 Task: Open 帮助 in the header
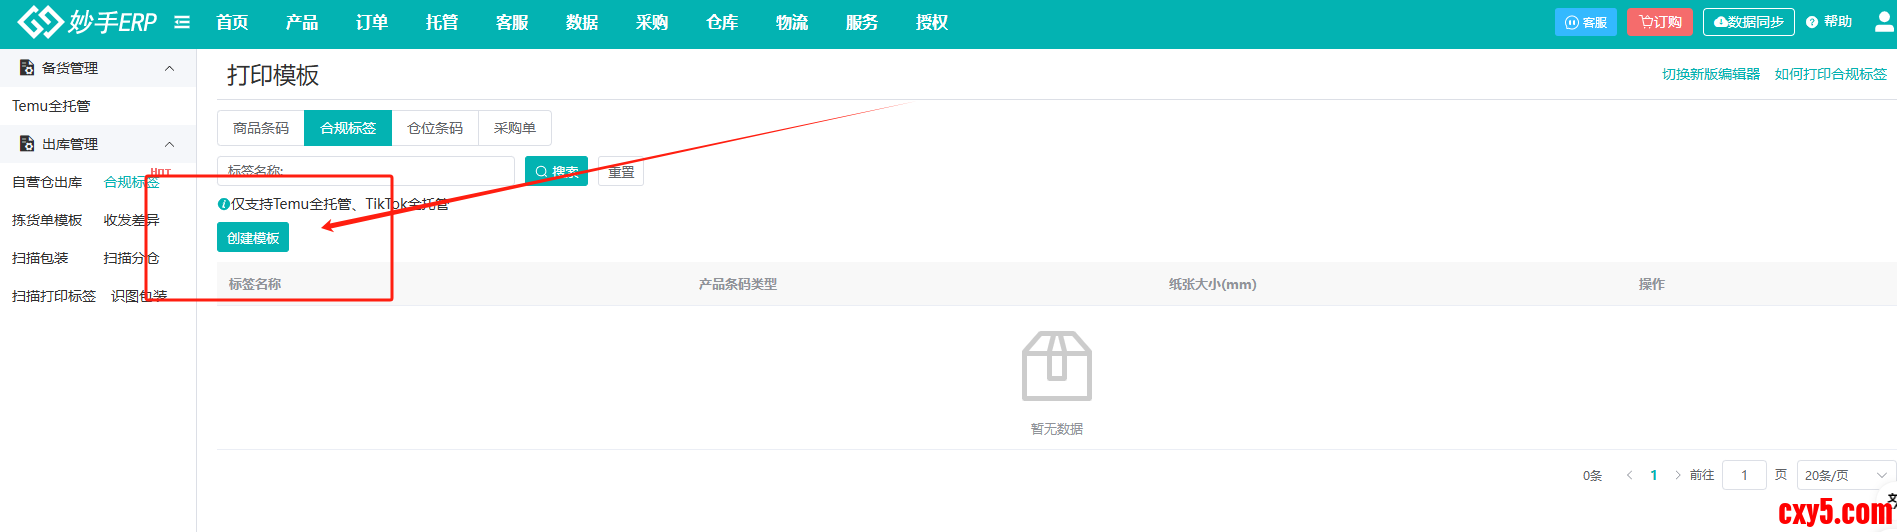(1829, 22)
